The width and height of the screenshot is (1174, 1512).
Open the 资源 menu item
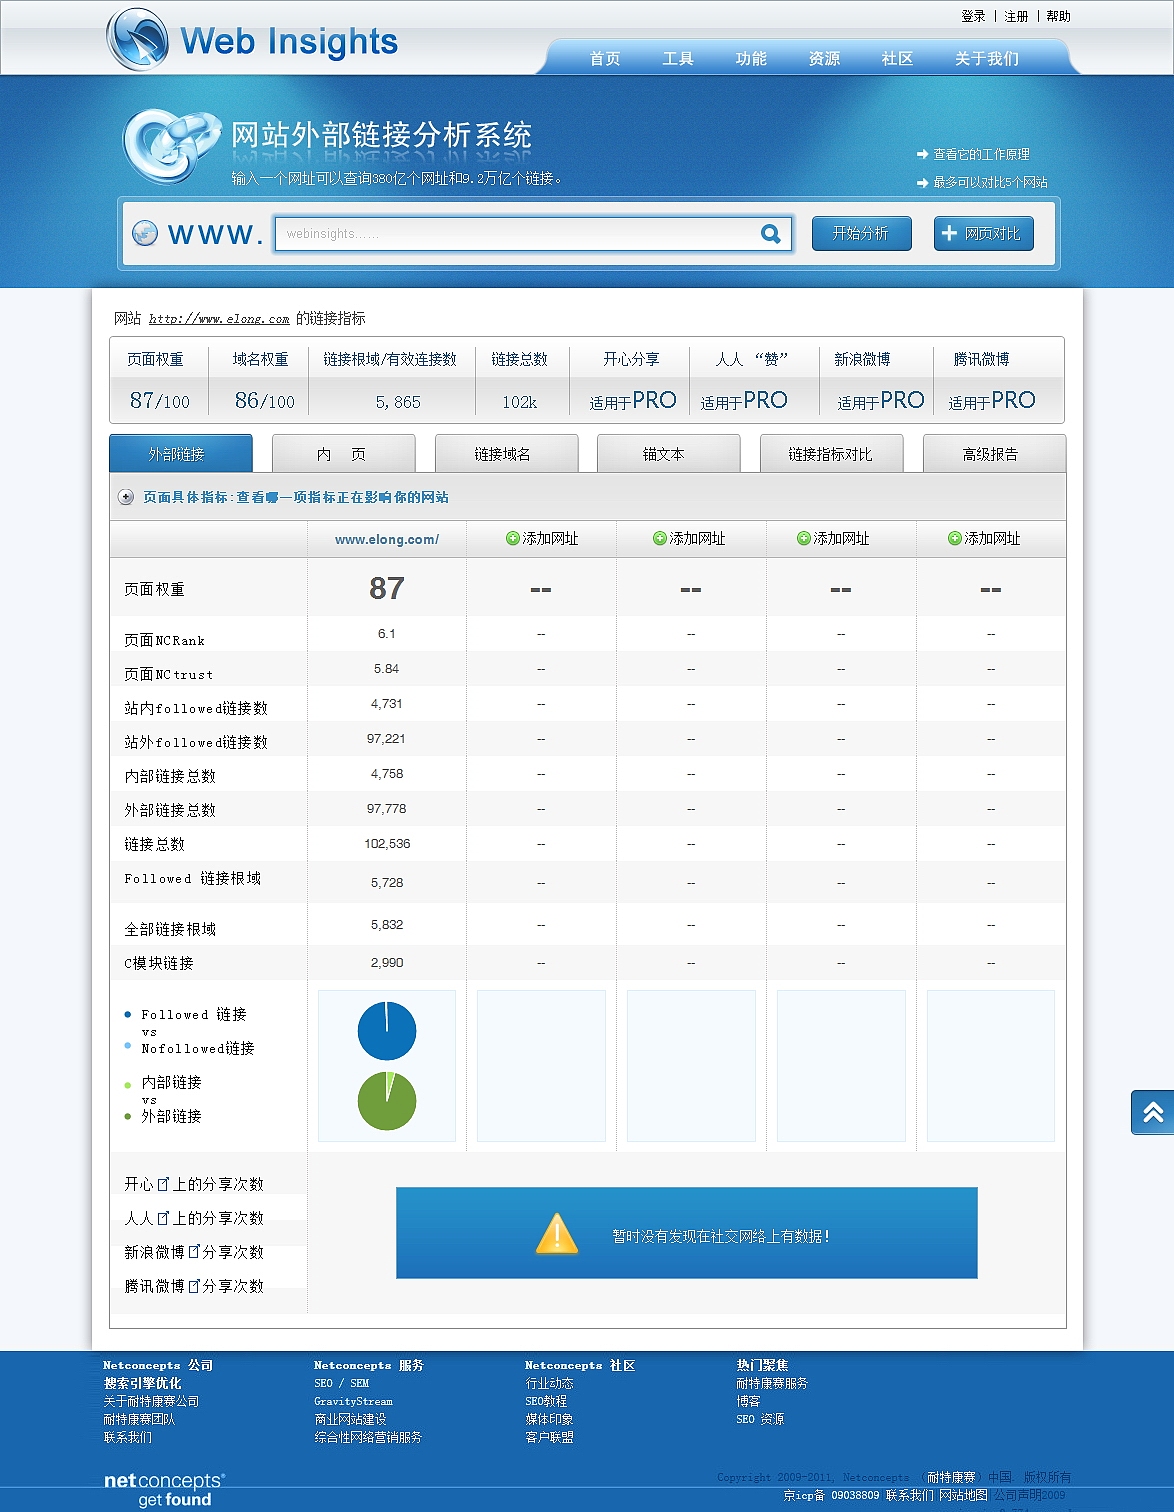(824, 58)
